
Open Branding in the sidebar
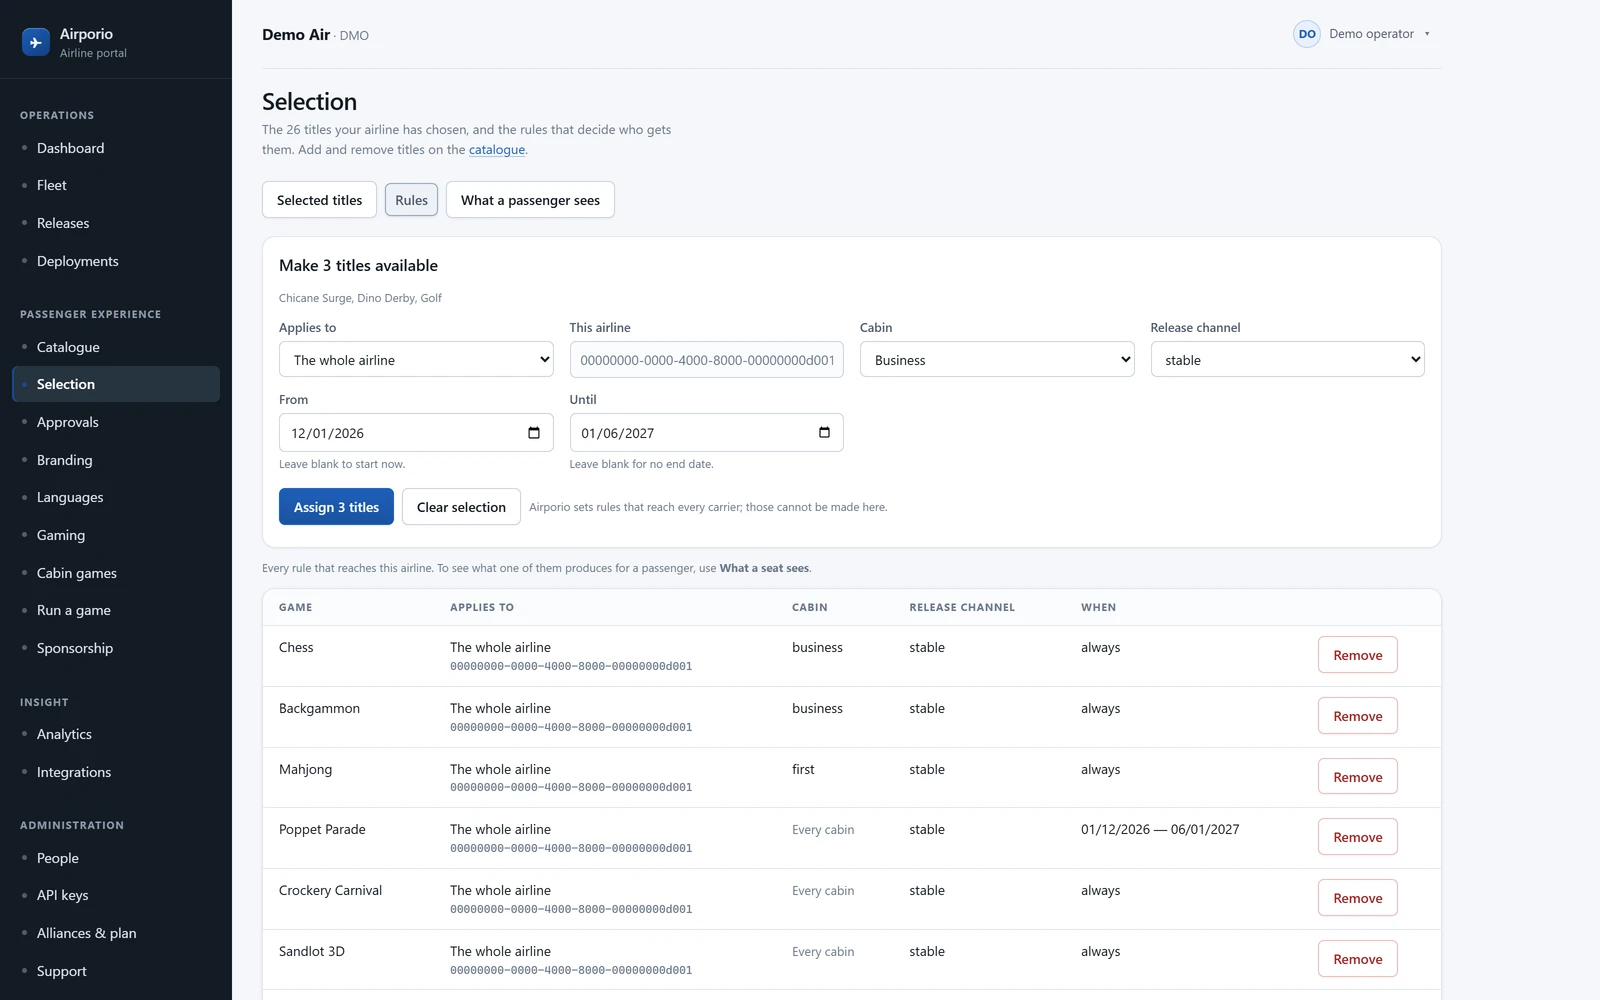[116, 460]
